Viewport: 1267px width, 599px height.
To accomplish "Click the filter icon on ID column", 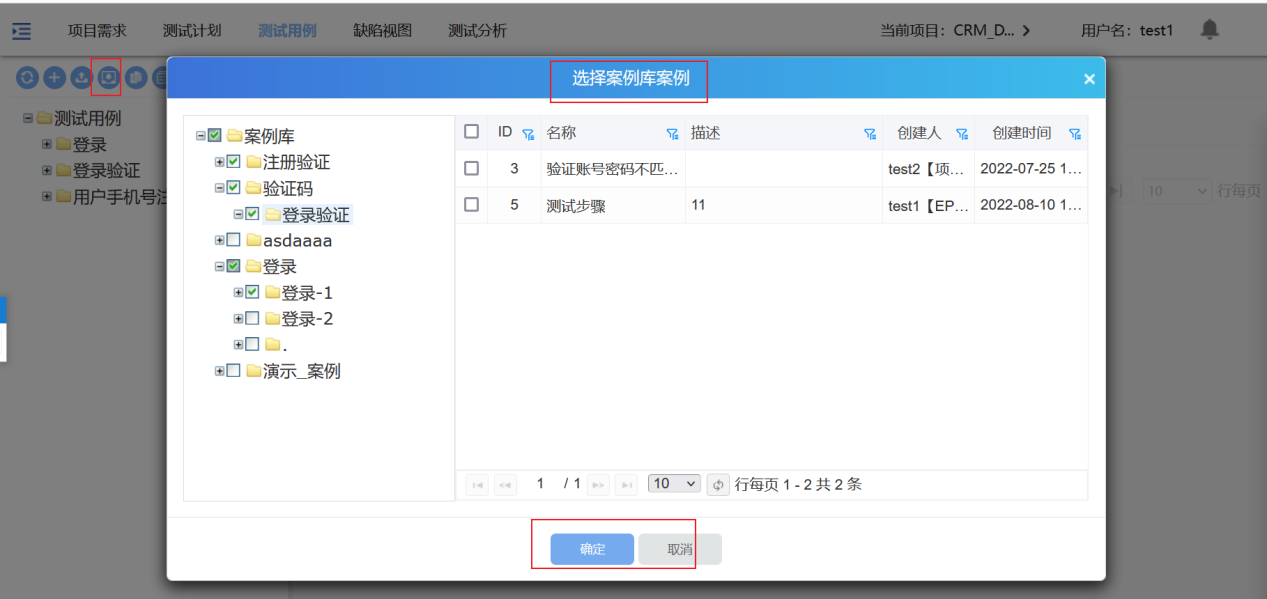I will point(528,134).
